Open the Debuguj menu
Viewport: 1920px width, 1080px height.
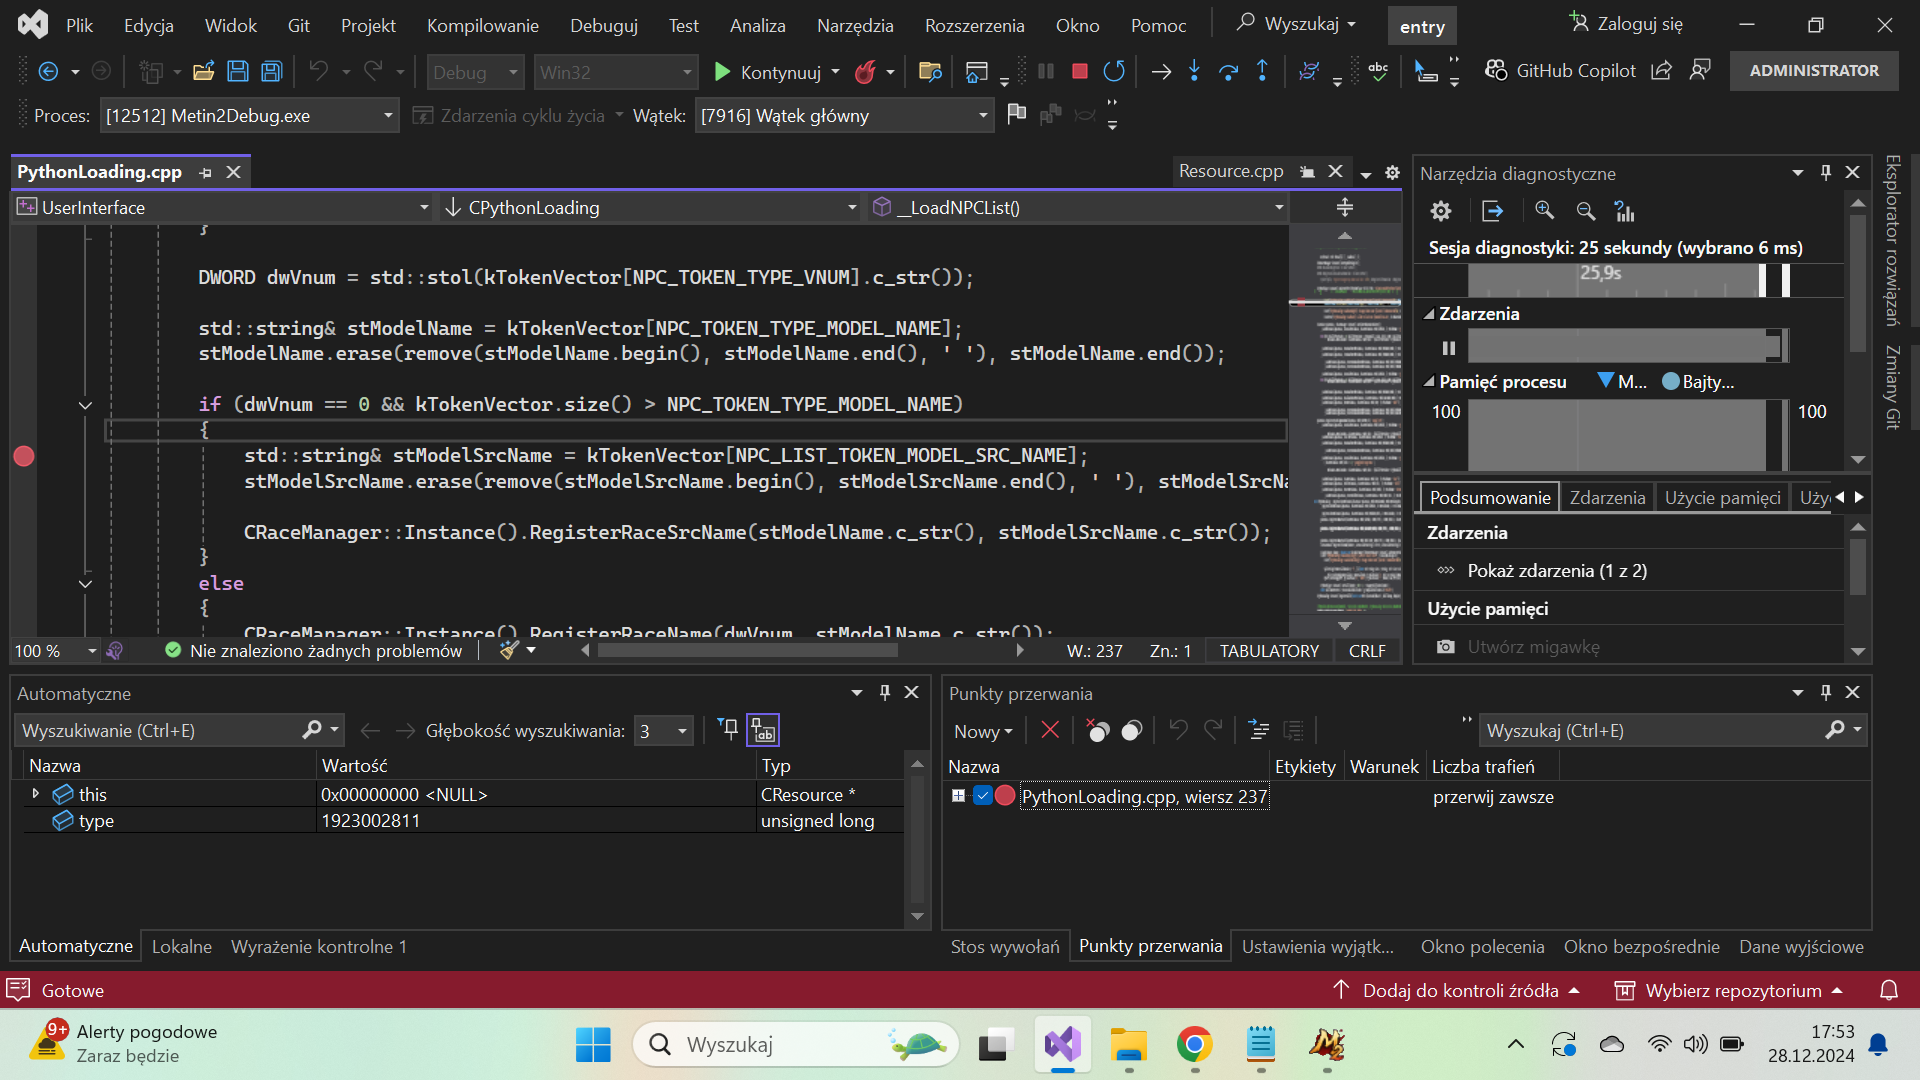[x=603, y=25]
